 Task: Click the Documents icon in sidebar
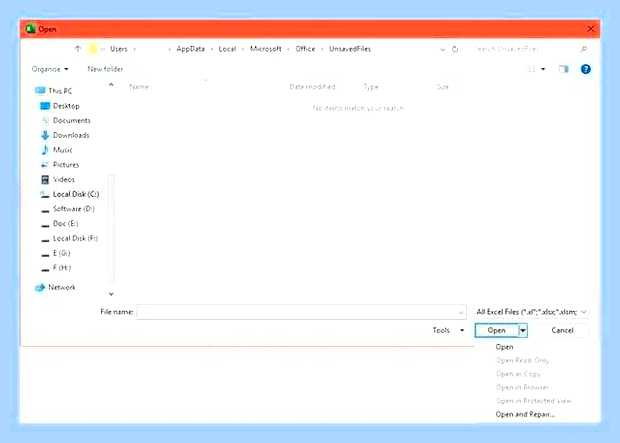tap(45, 120)
